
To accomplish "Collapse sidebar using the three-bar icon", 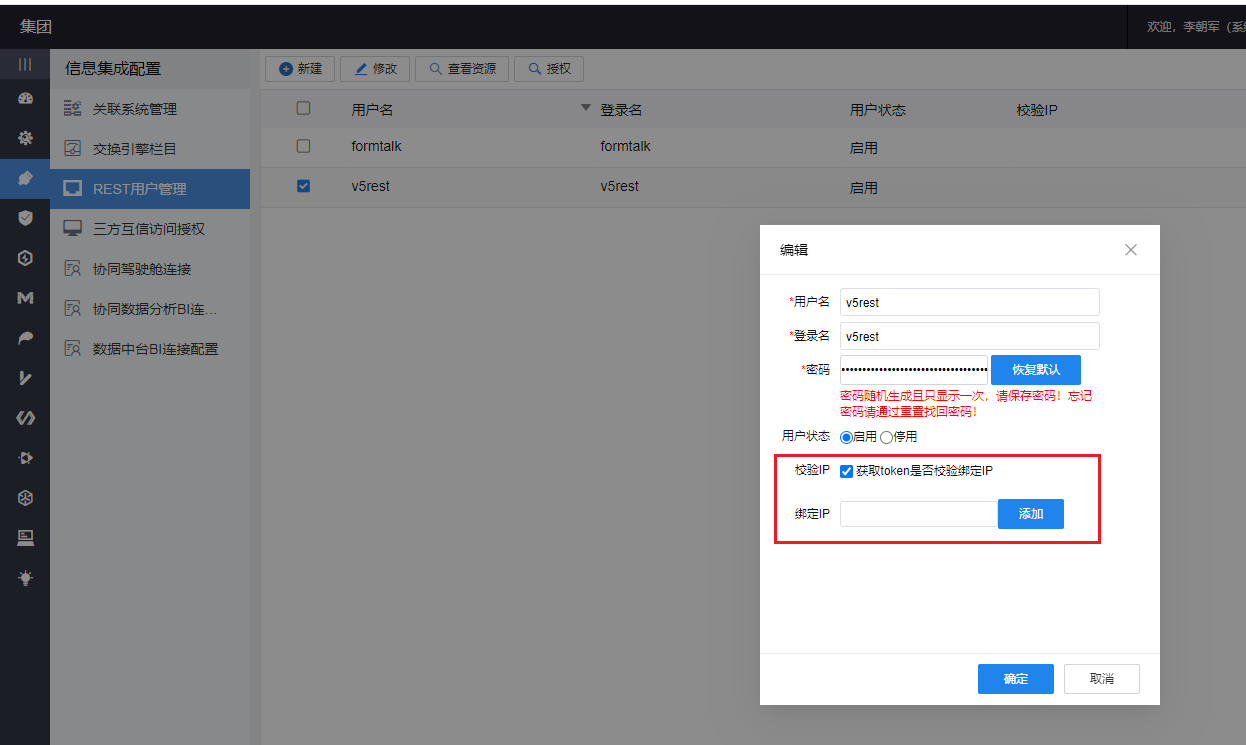I will tap(25, 64).
